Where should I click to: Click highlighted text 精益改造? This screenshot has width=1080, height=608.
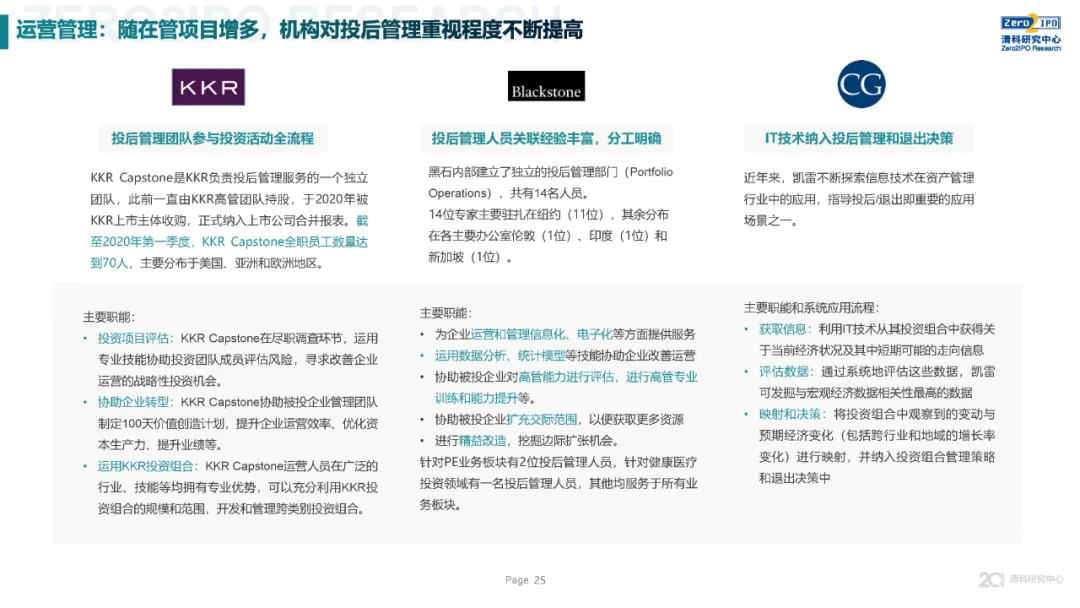[x=482, y=441]
